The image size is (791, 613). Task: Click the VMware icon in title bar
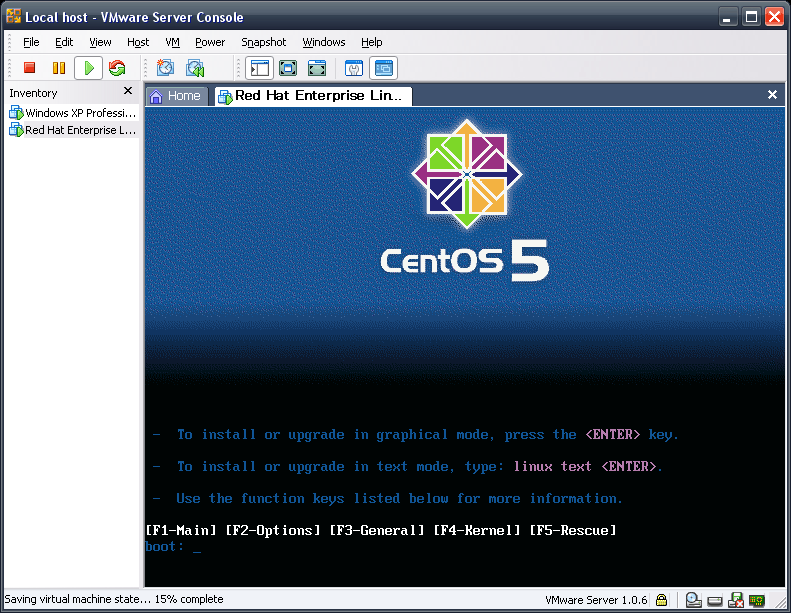pos(14,16)
